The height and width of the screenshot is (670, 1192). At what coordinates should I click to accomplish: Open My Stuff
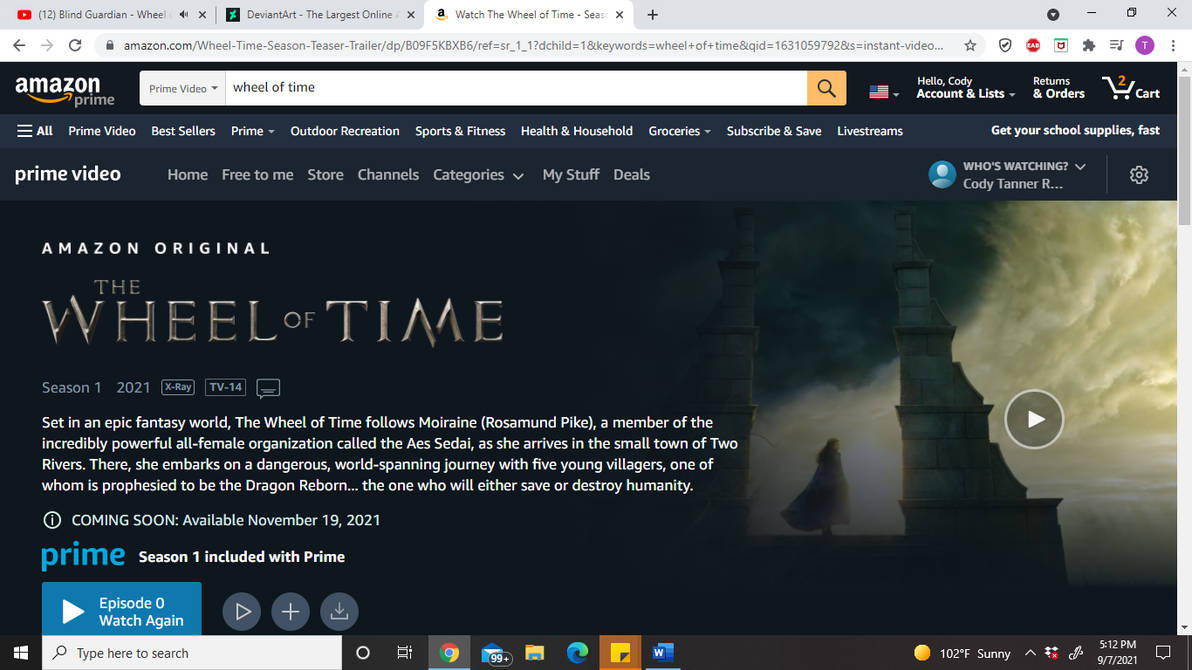(x=571, y=175)
